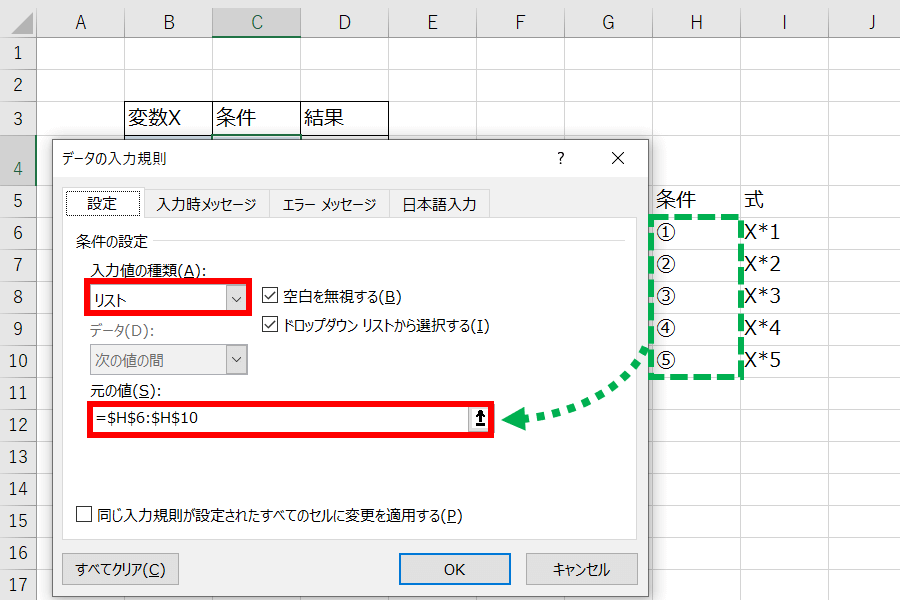This screenshot has height=600, width=900.
Task: Select cell H6 containing ①
Action: (694, 232)
